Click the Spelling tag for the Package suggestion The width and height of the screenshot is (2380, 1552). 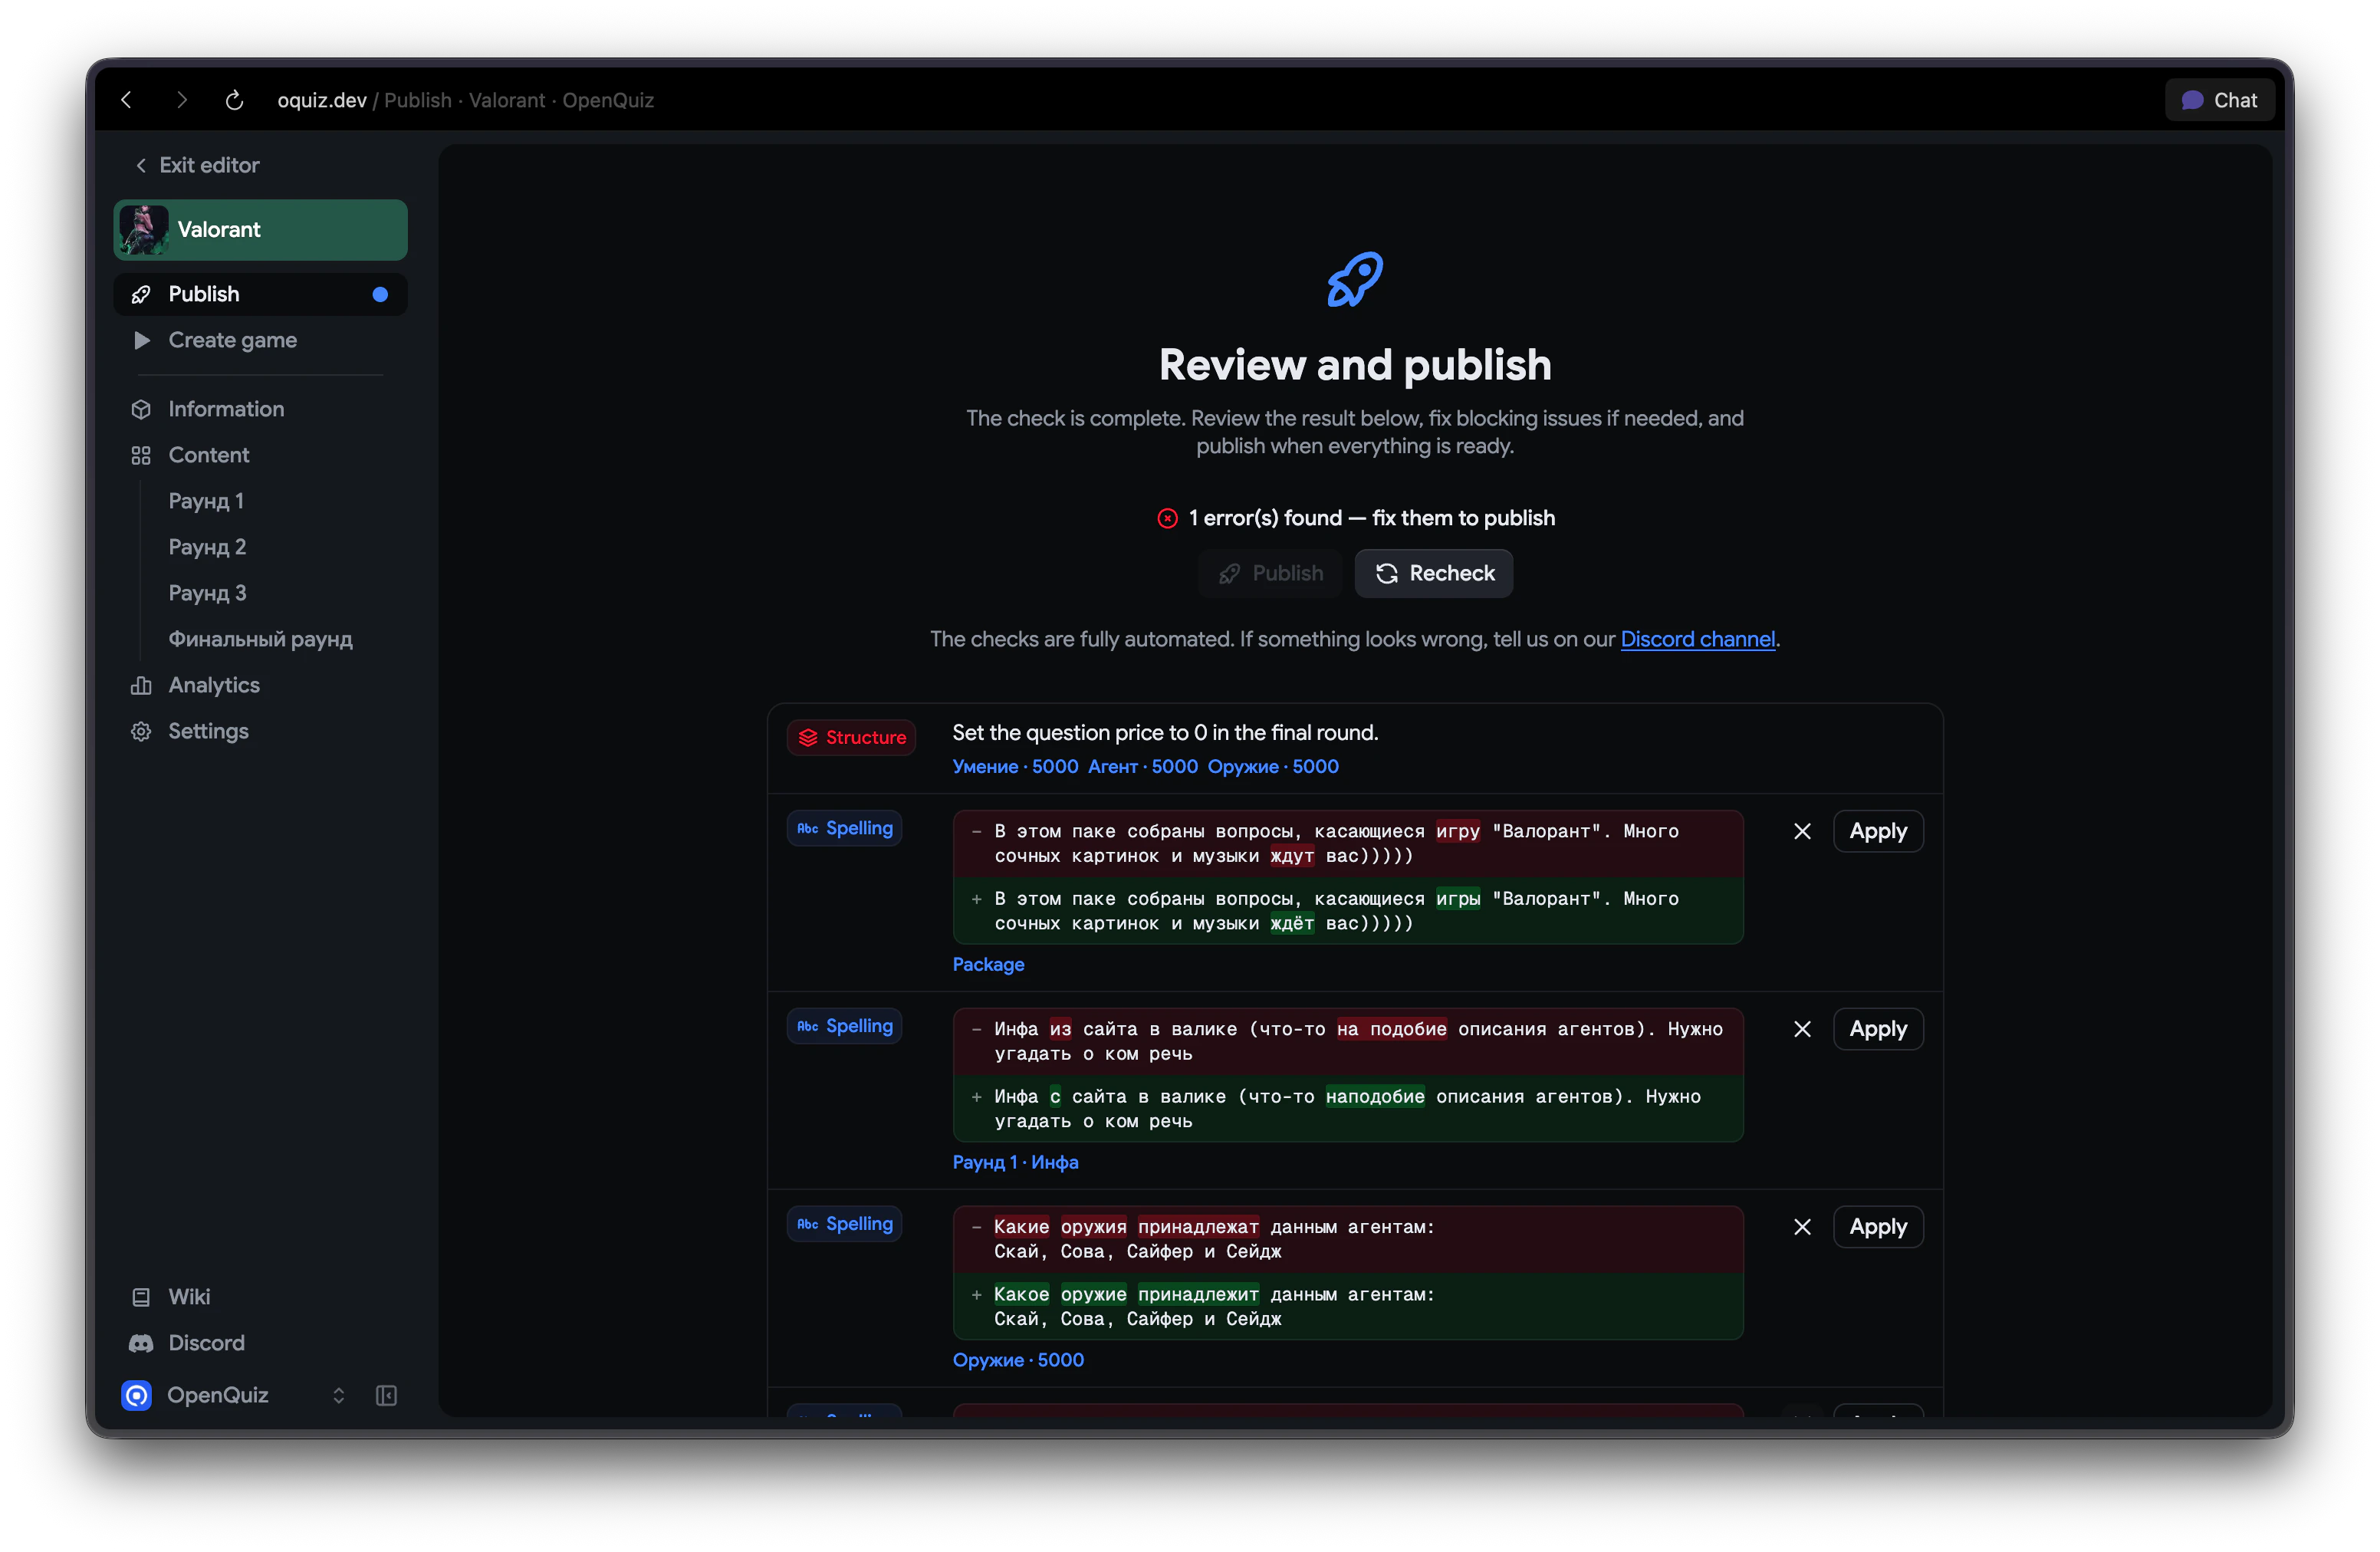[845, 828]
